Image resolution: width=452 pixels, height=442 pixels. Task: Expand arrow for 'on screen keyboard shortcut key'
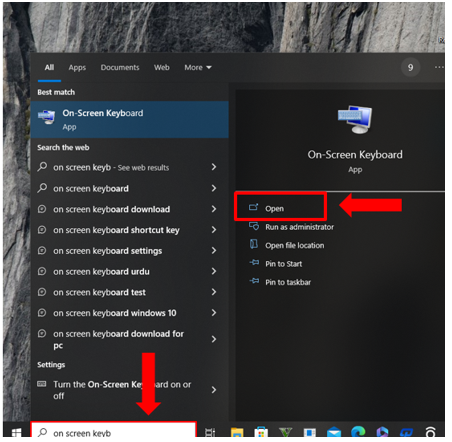tap(214, 230)
